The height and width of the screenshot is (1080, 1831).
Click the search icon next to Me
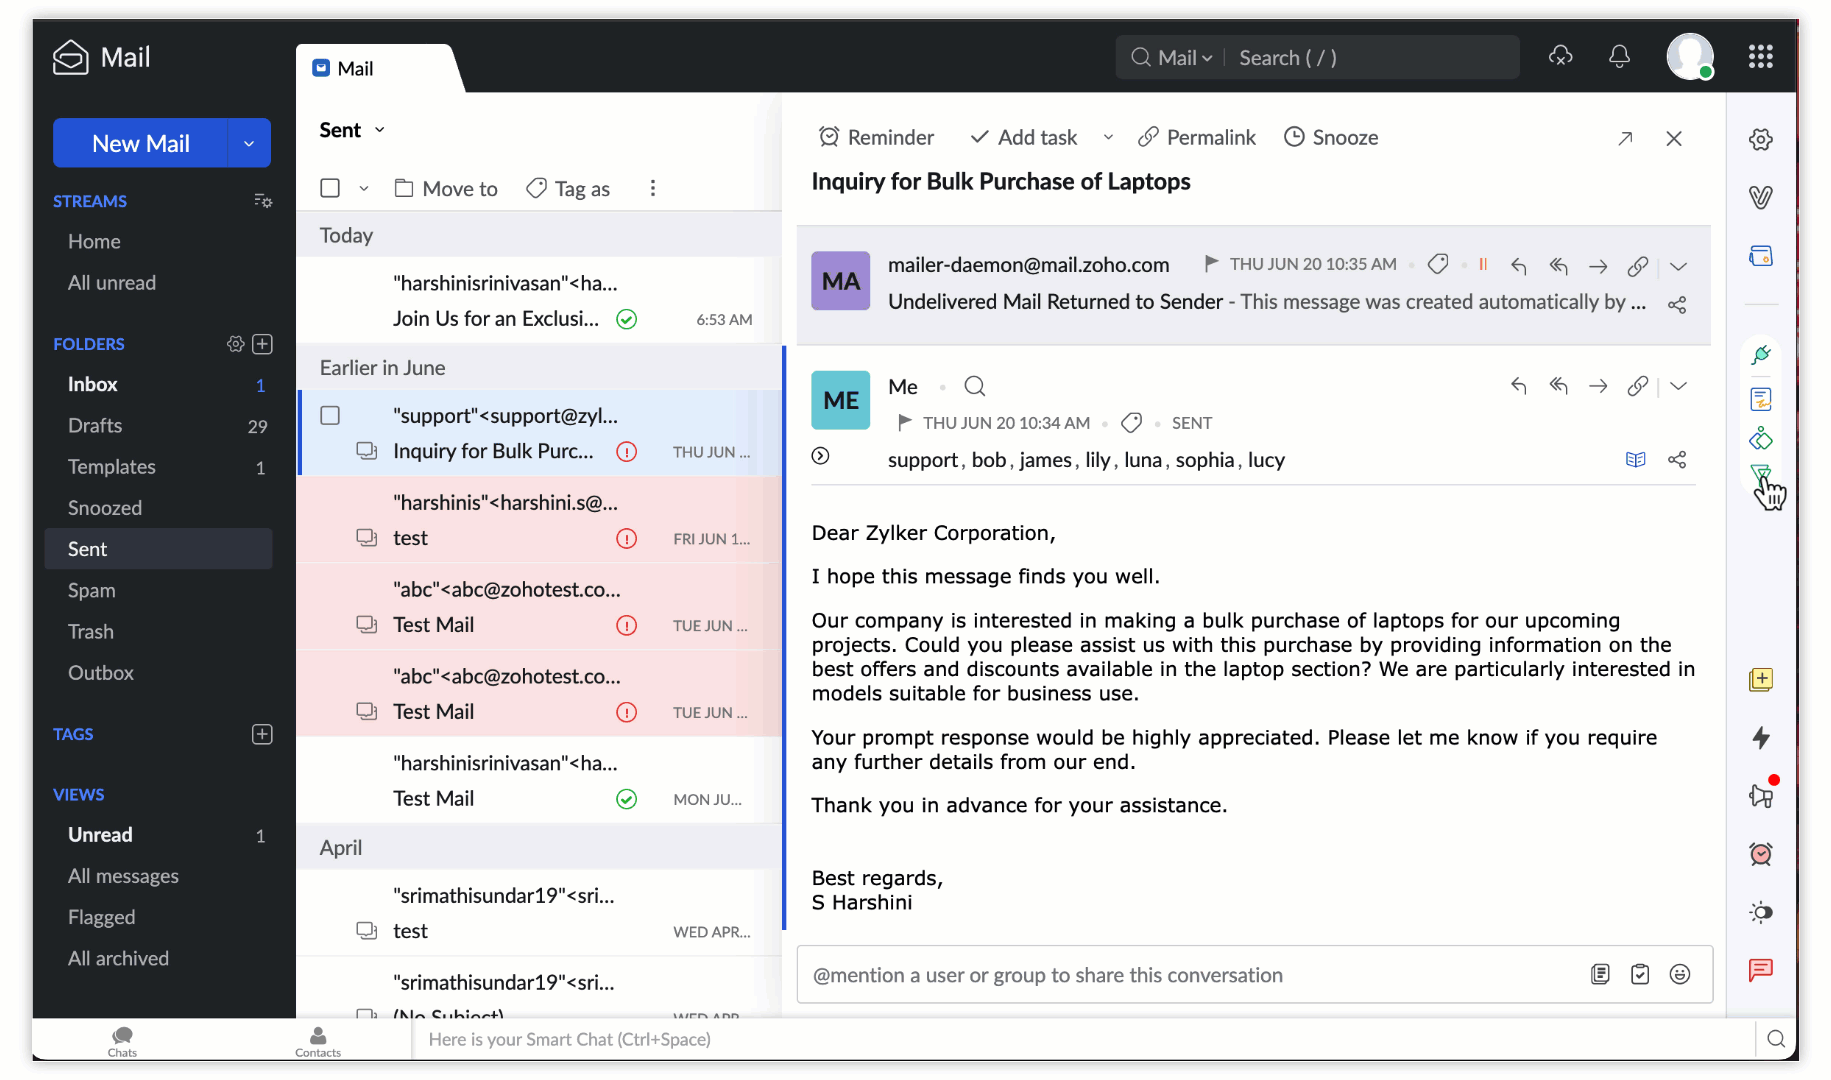[975, 386]
